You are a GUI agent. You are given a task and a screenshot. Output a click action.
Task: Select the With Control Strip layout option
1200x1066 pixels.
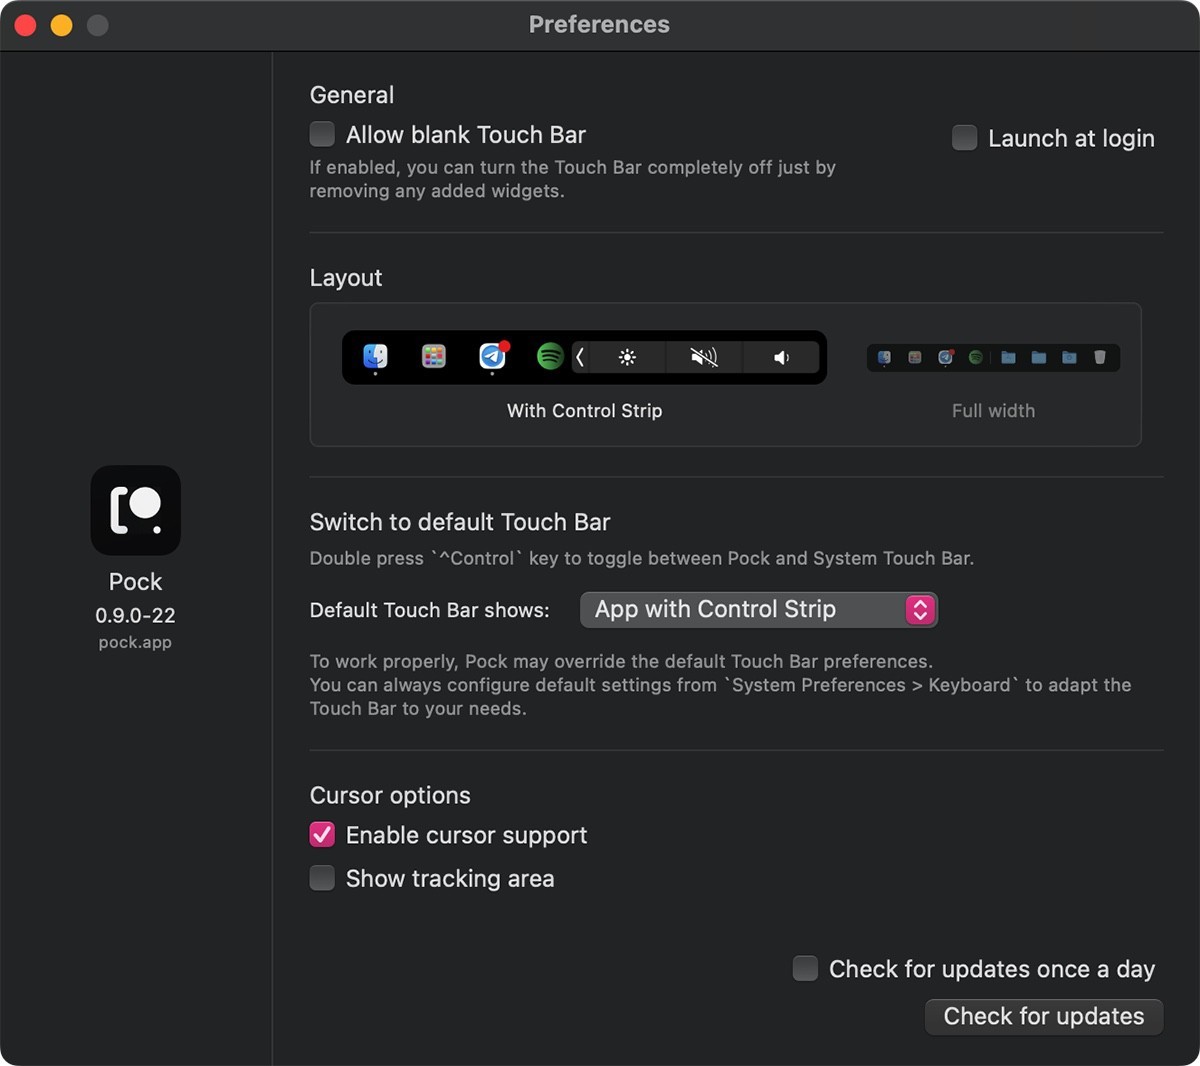(584, 410)
